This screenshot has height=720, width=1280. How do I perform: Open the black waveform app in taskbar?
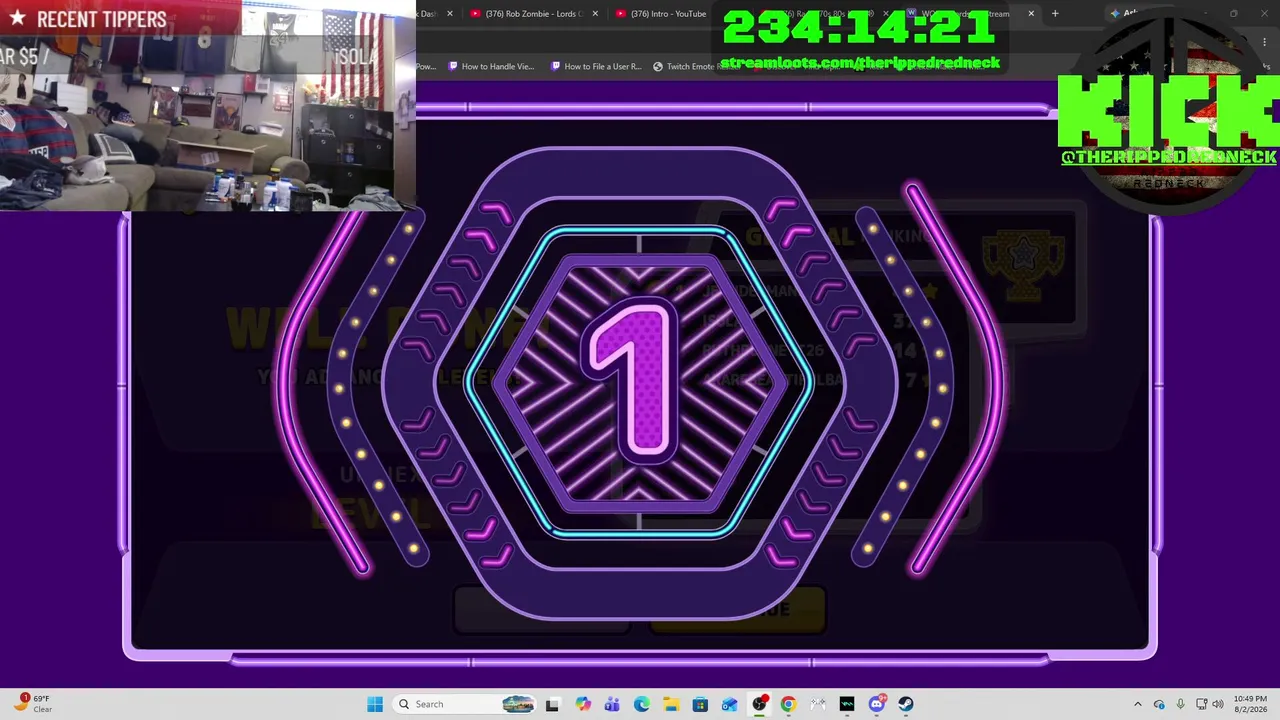pyautogui.click(x=847, y=704)
